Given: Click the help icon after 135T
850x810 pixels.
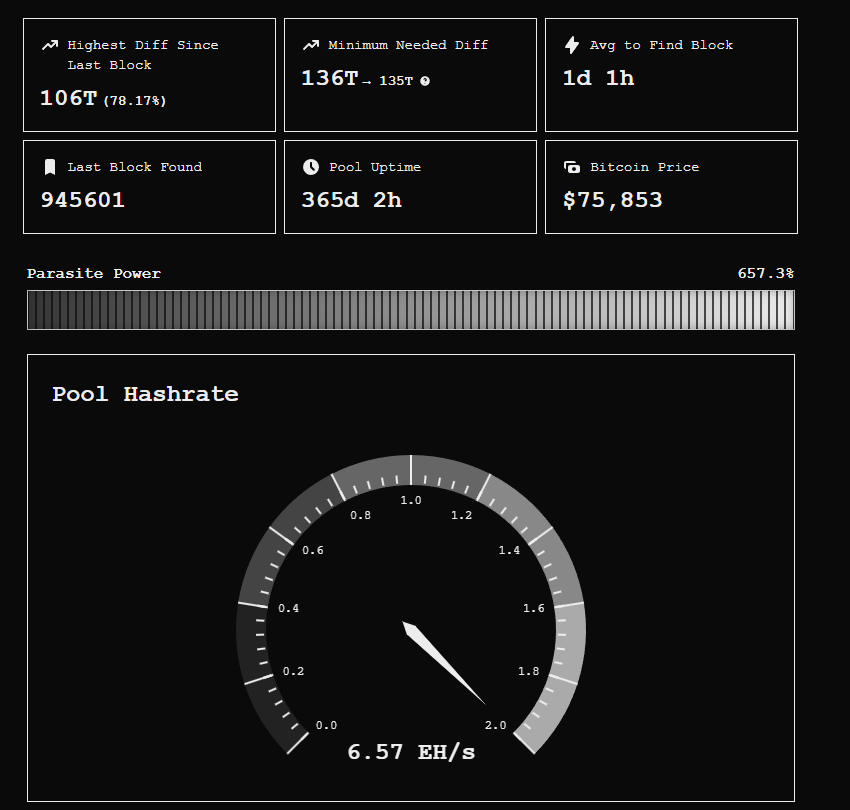Looking at the screenshot, I should [x=426, y=81].
